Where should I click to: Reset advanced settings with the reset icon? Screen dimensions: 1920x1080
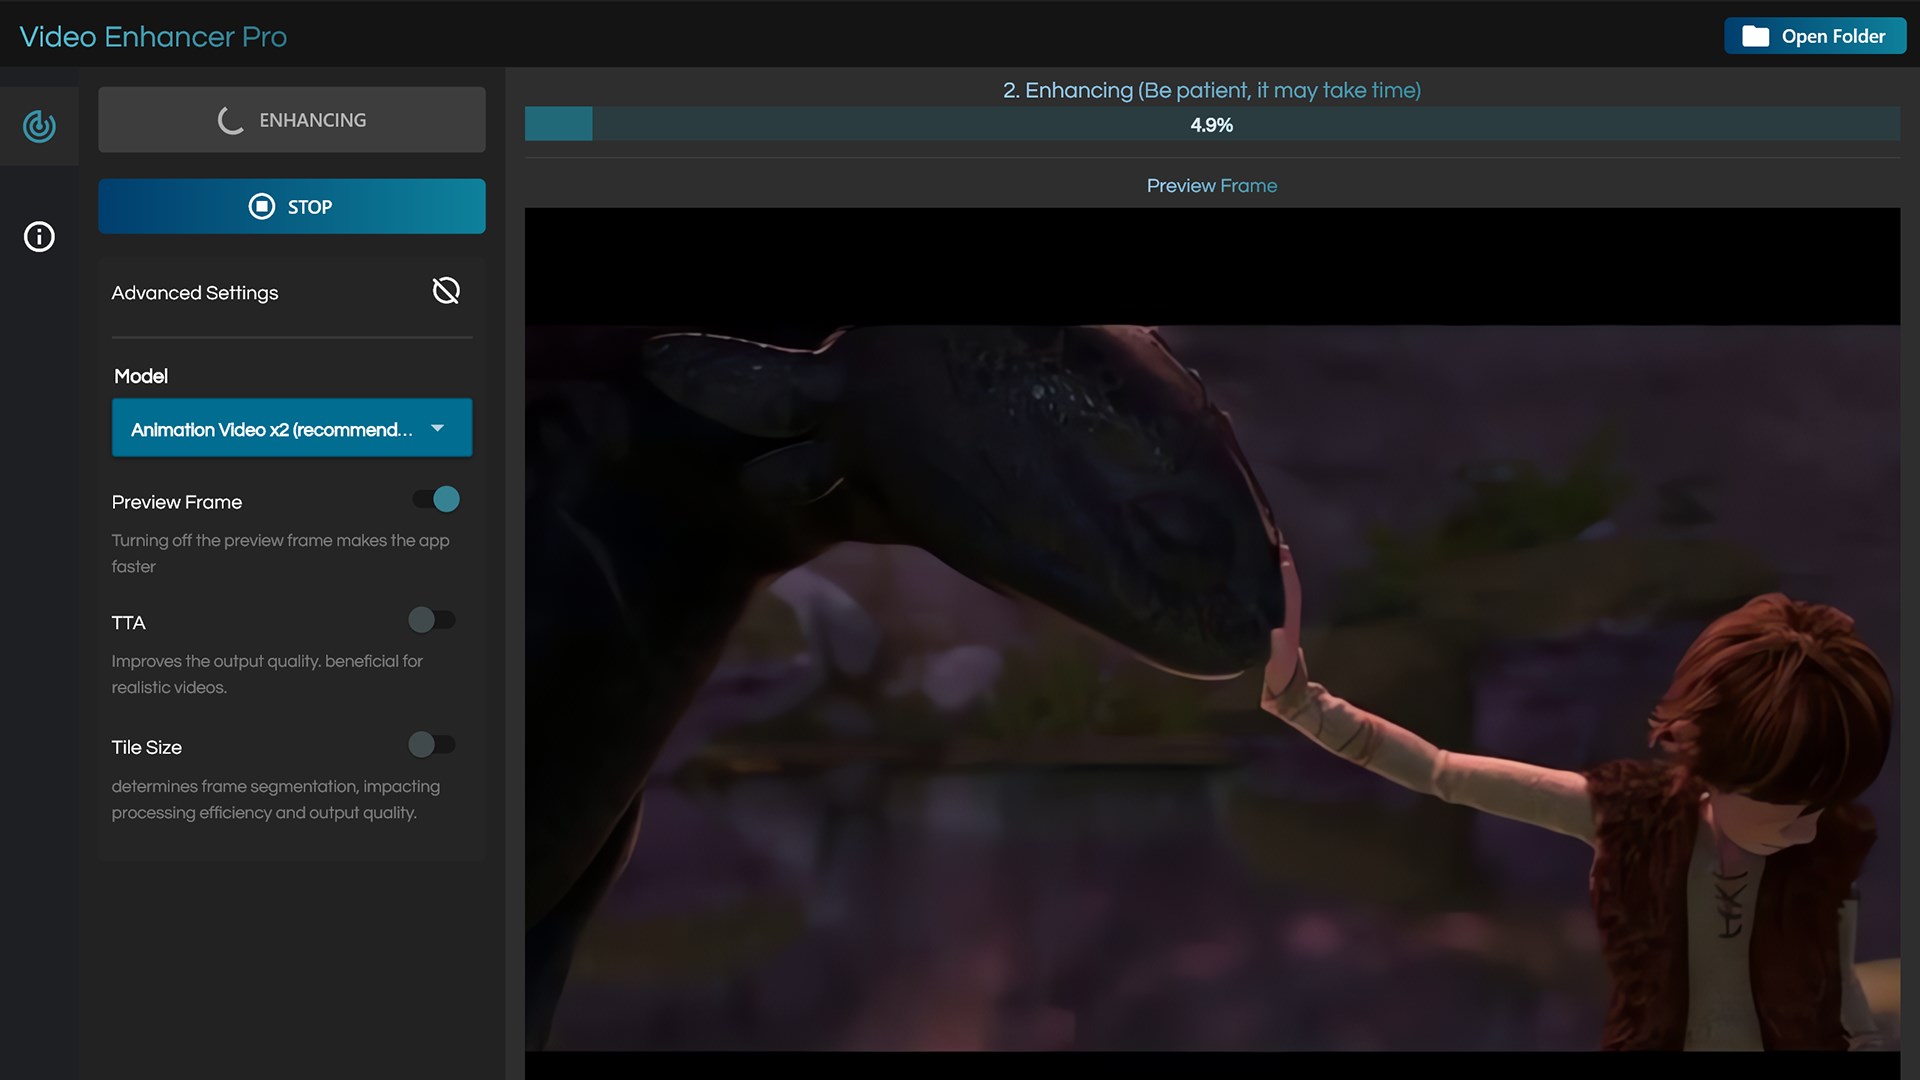pyautogui.click(x=446, y=291)
